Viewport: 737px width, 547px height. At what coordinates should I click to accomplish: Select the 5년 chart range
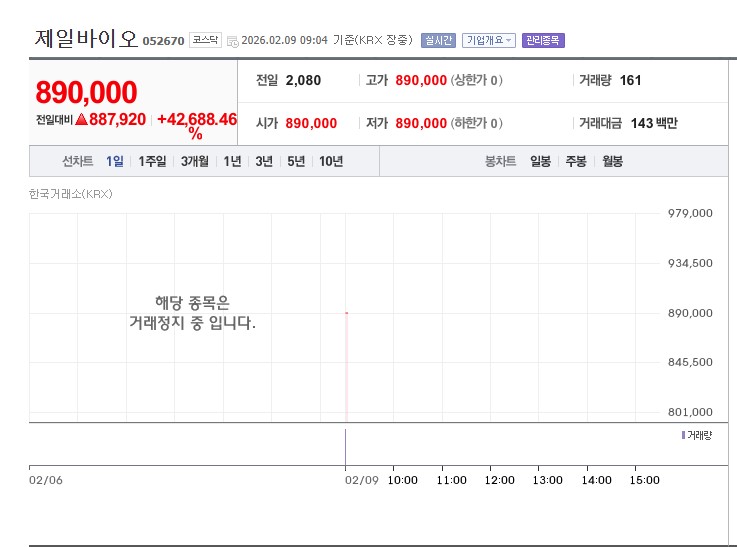coord(296,161)
